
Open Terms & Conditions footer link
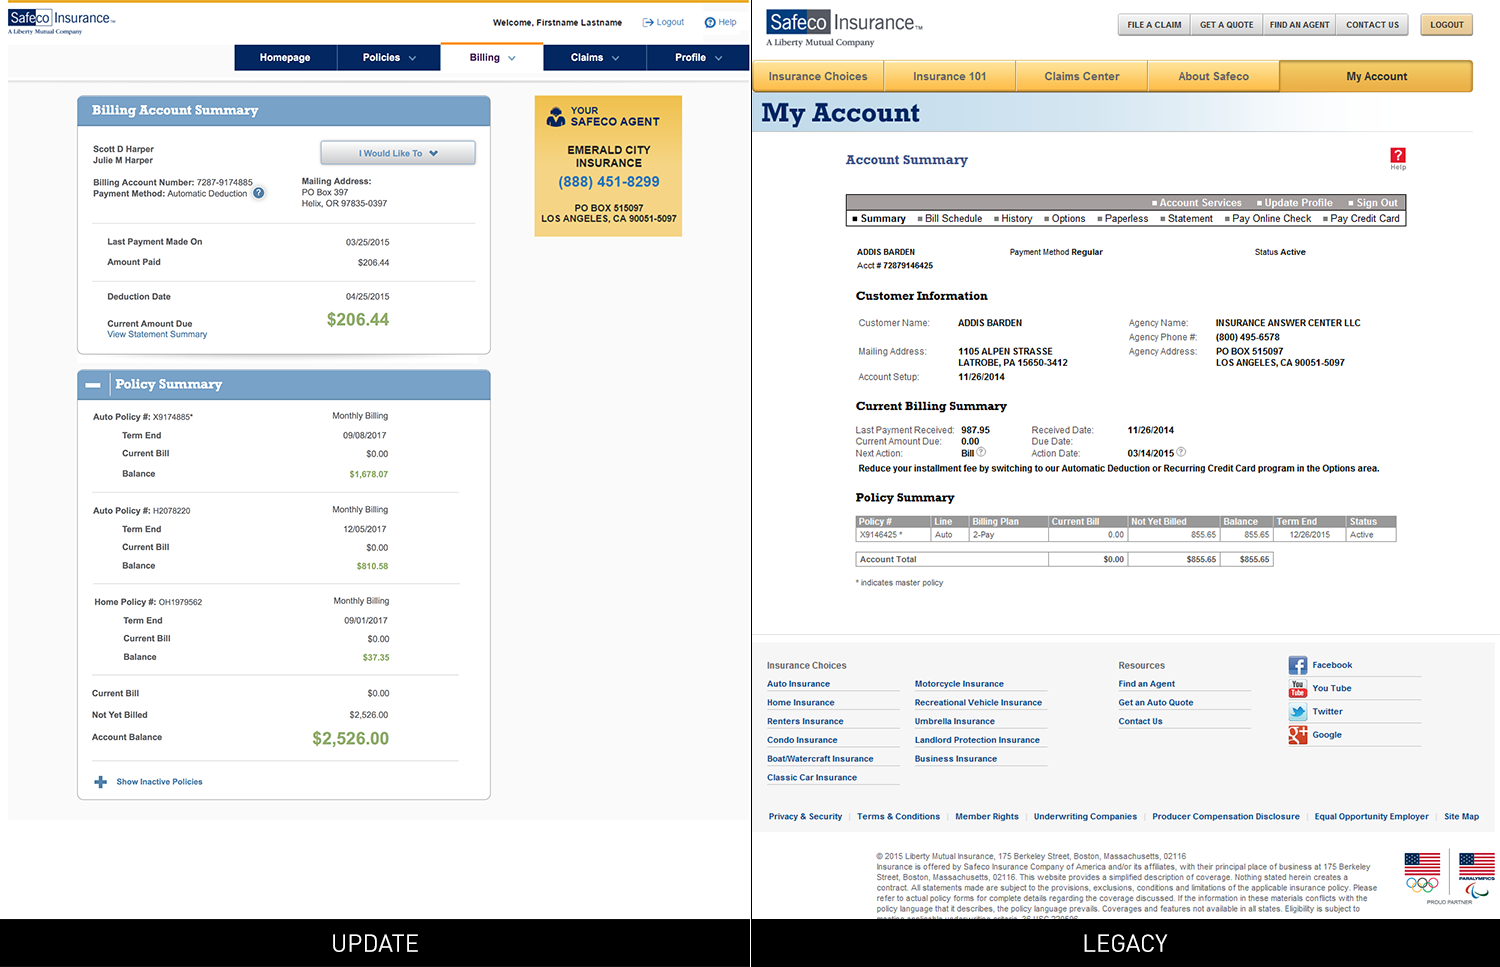[898, 817]
